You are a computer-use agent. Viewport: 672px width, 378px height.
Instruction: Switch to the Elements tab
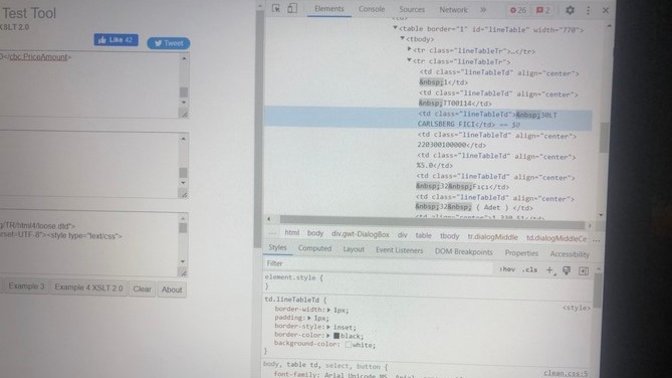pos(329,9)
